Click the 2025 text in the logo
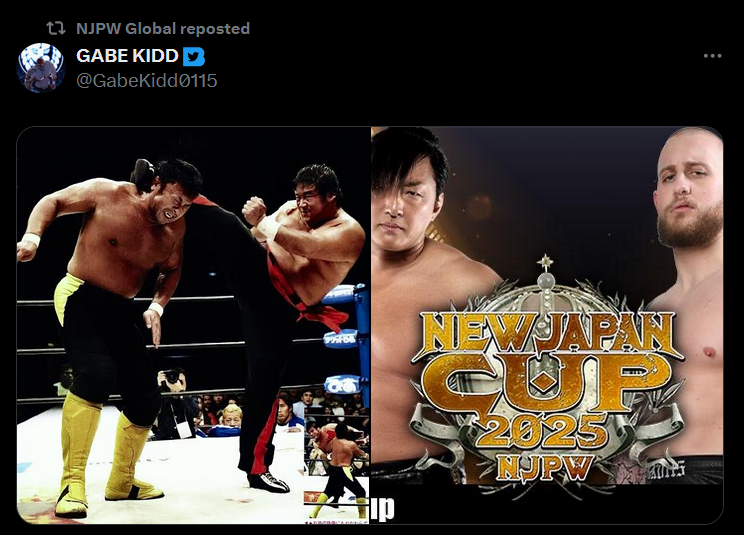The height and width of the screenshot is (535, 744). 545,432
